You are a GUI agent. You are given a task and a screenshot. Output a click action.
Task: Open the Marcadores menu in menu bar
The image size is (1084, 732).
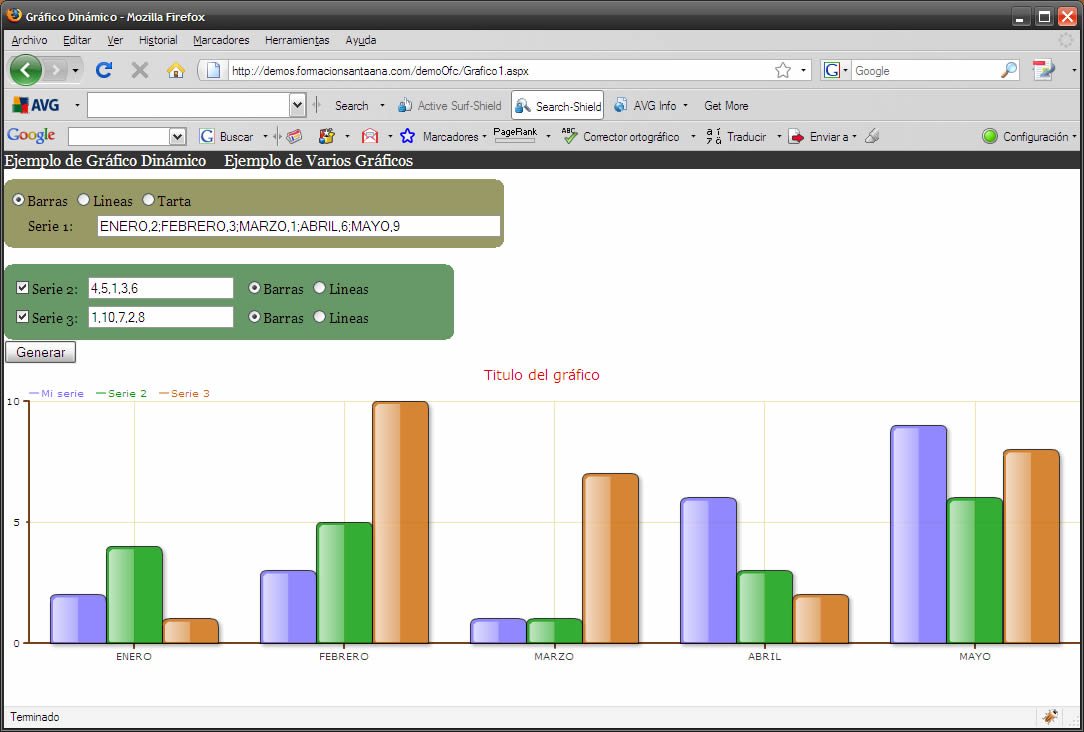pos(221,40)
